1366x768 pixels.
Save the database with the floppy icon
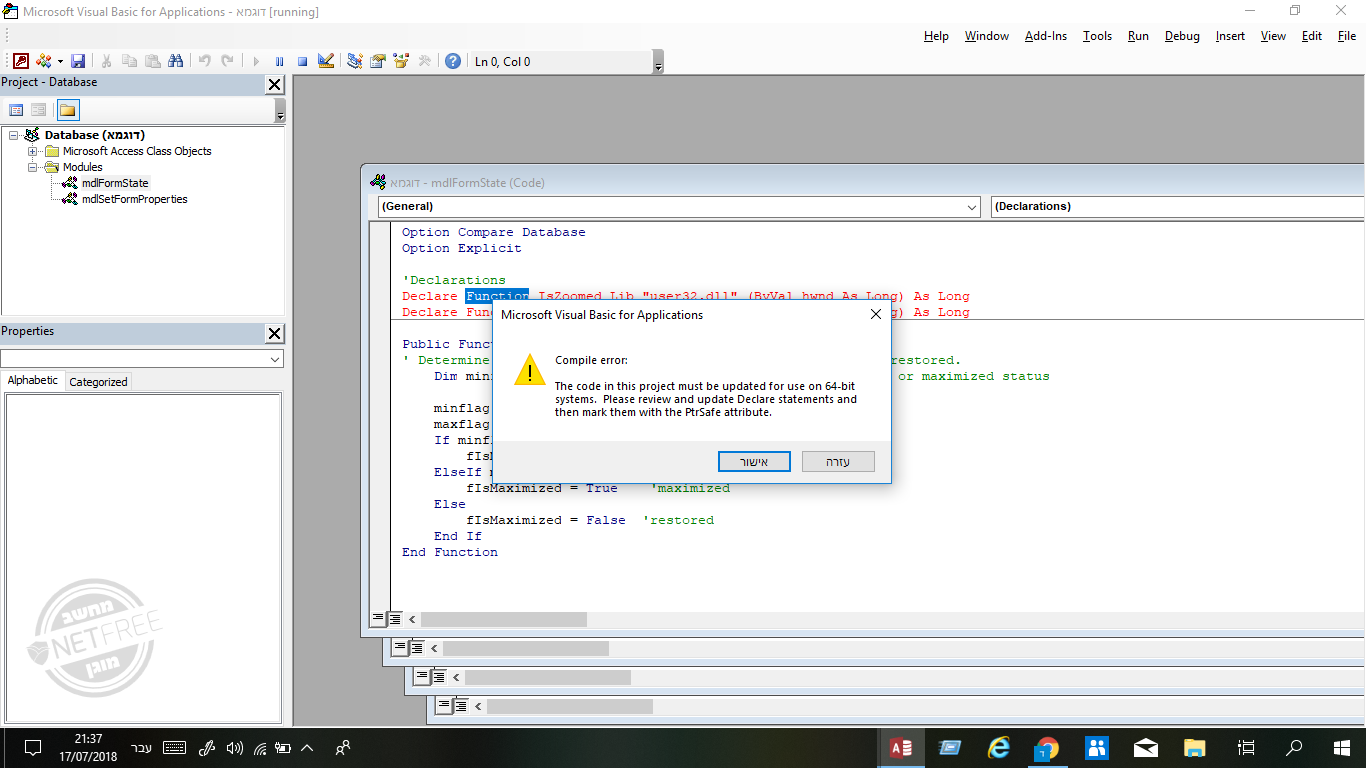[78, 61]
